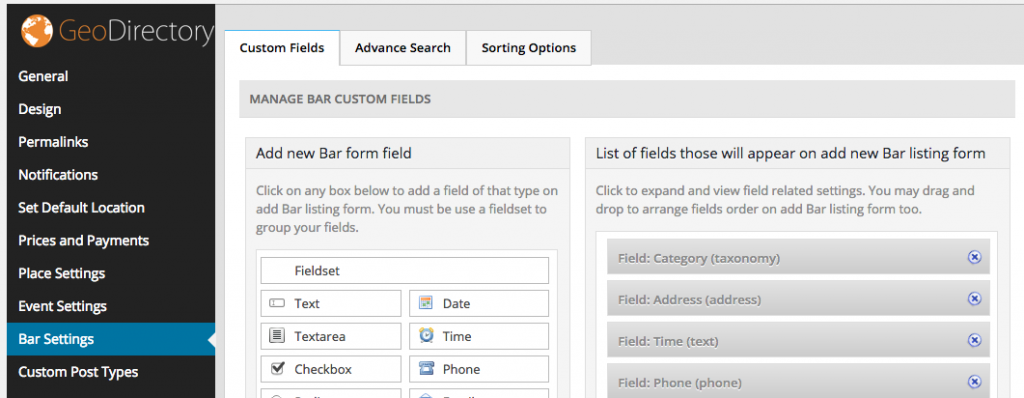Add a Fieldset to the form
This screenshot has height=398, width=1024.
(404, 271)
